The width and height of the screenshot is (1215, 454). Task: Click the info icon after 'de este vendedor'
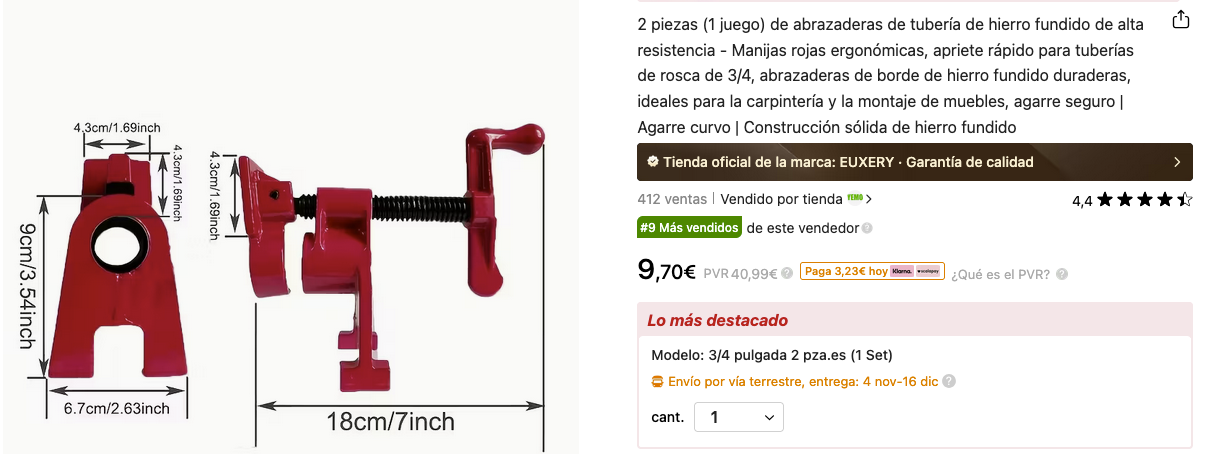[867, 228]
